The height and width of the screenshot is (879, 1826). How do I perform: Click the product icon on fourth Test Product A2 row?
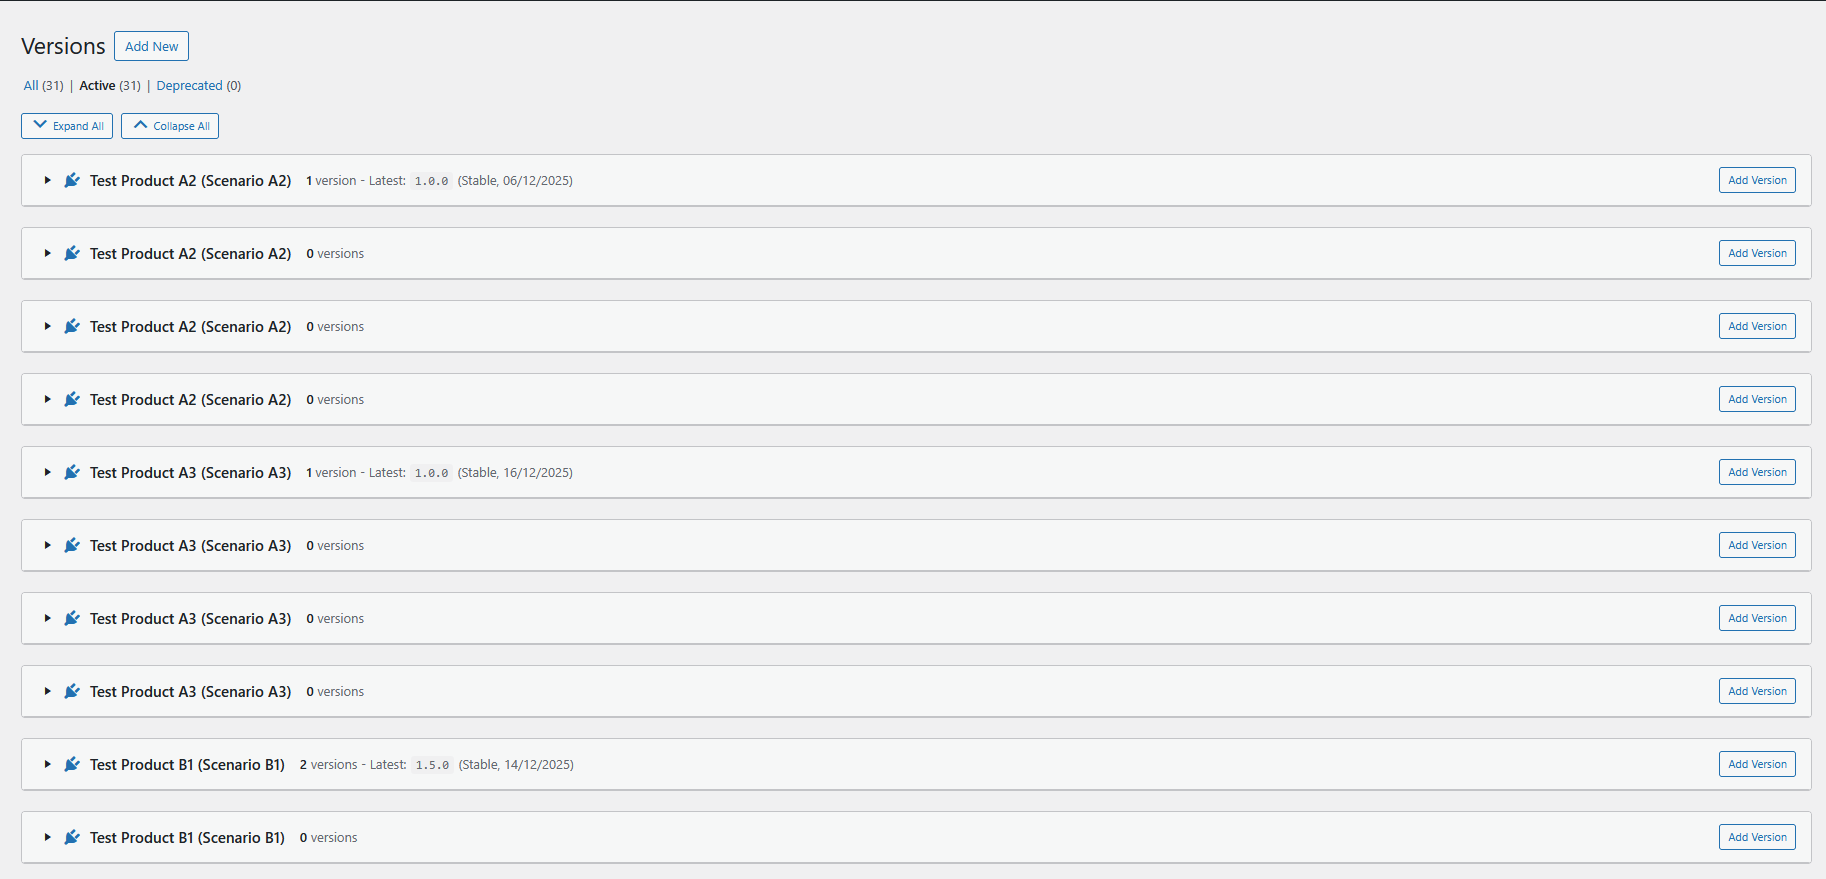tap(71, 399)
